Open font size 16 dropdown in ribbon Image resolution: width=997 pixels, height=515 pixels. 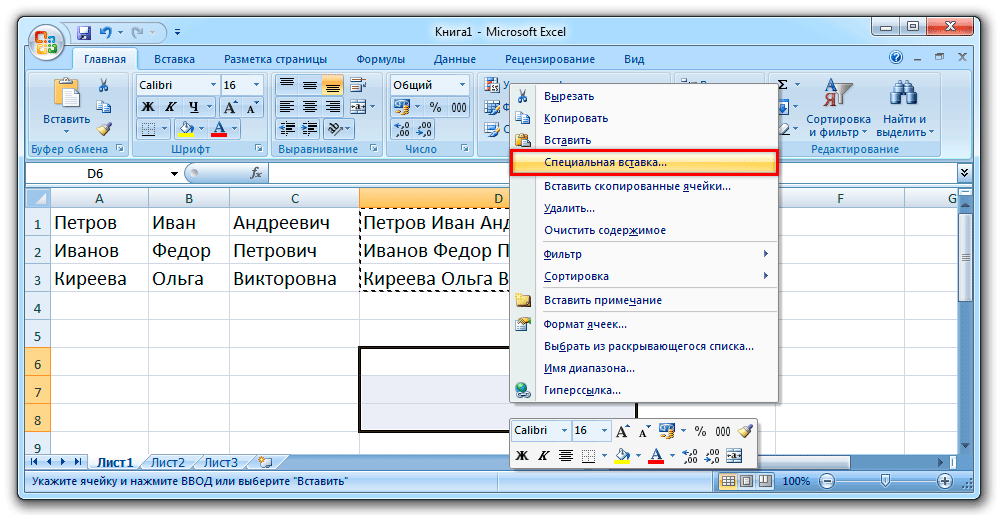tap(256, 85)
